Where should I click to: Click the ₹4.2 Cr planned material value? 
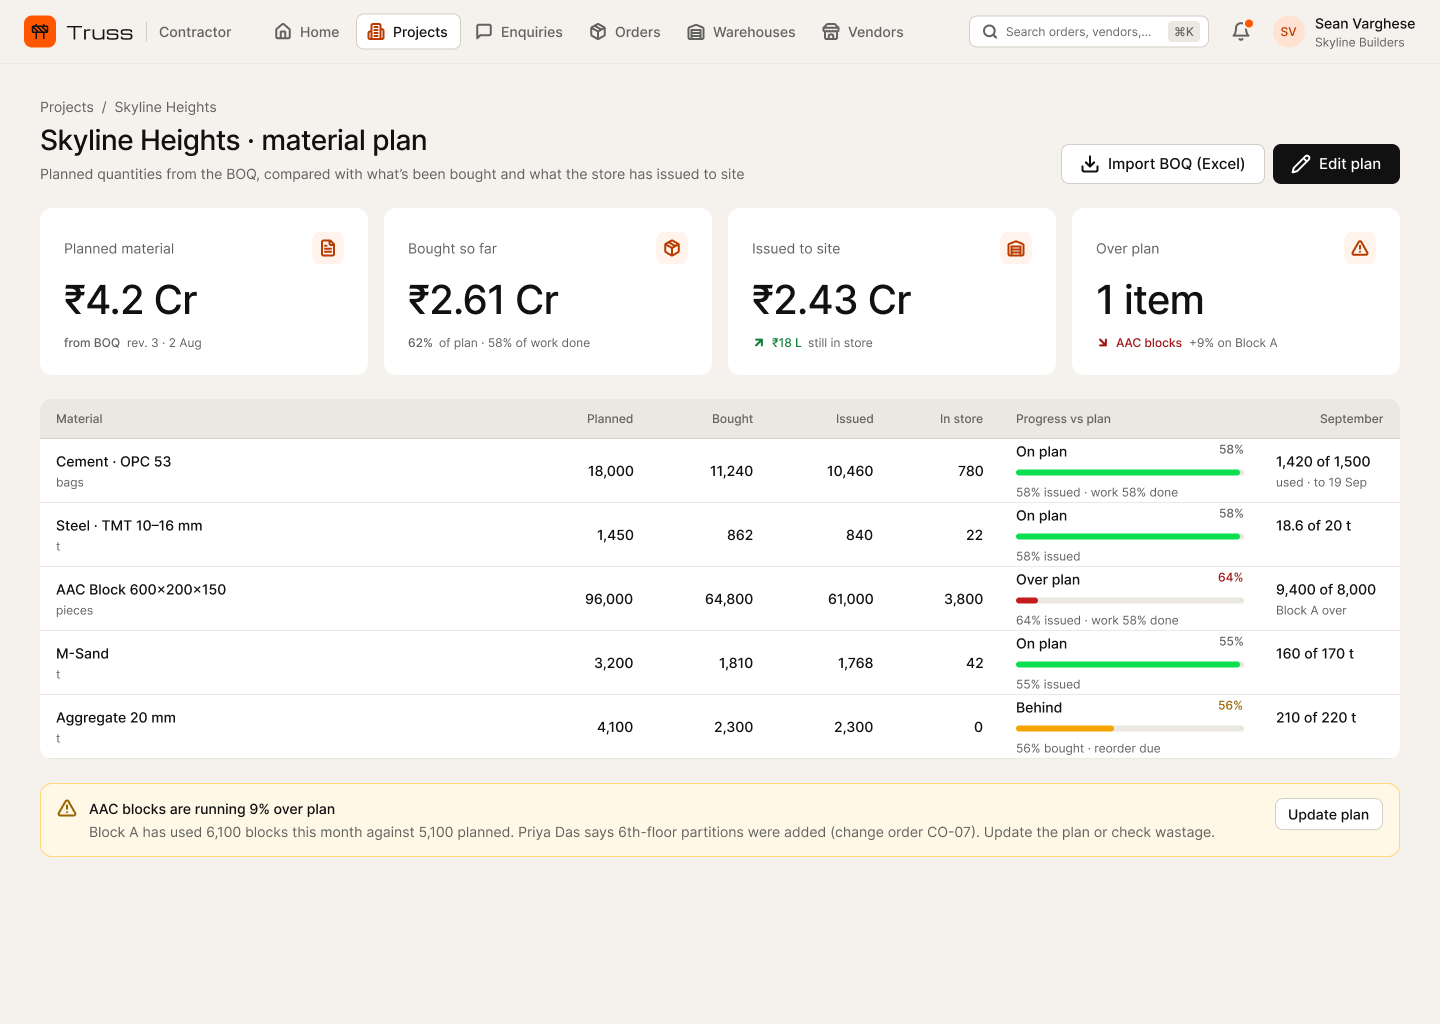coord(131,300)
